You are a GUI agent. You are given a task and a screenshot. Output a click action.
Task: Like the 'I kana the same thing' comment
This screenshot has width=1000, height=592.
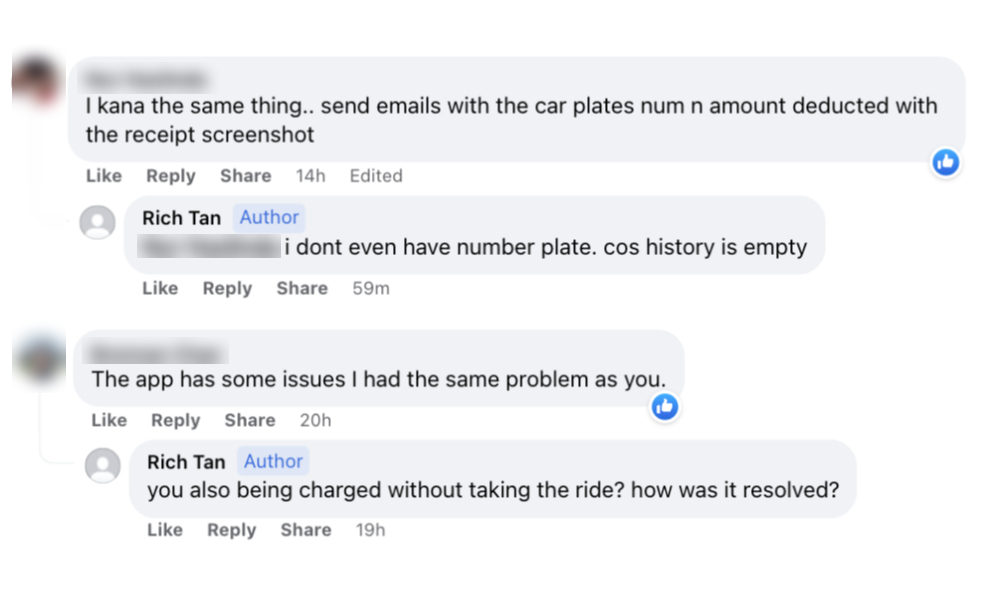click(x=104, y=176)
